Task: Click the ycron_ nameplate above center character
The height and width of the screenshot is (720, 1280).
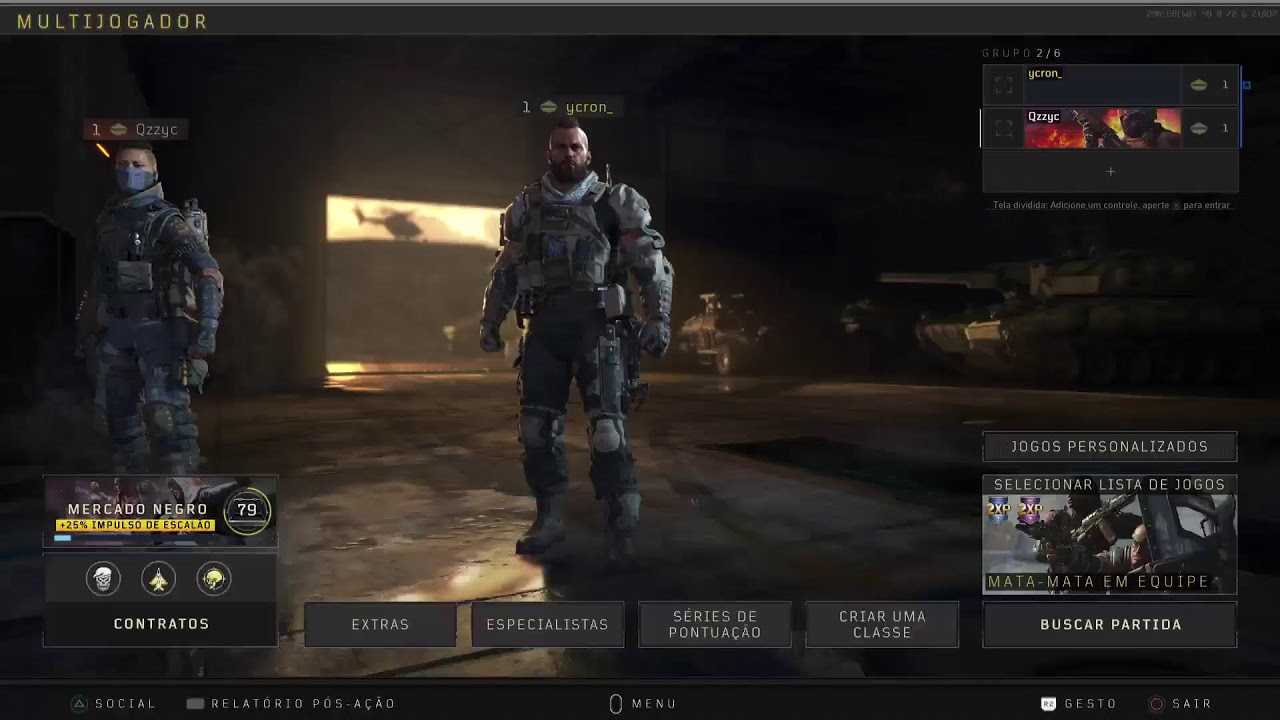Action: 568,107
